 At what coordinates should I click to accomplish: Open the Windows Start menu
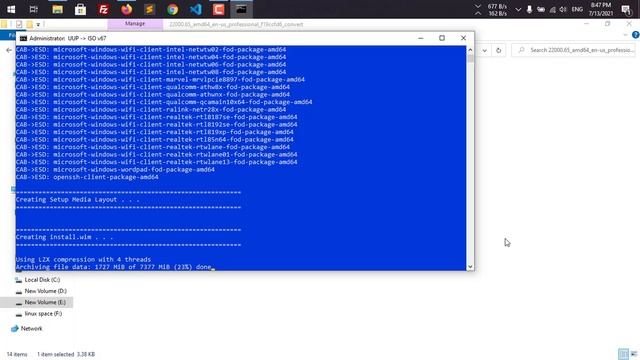(x=11, y=9)
